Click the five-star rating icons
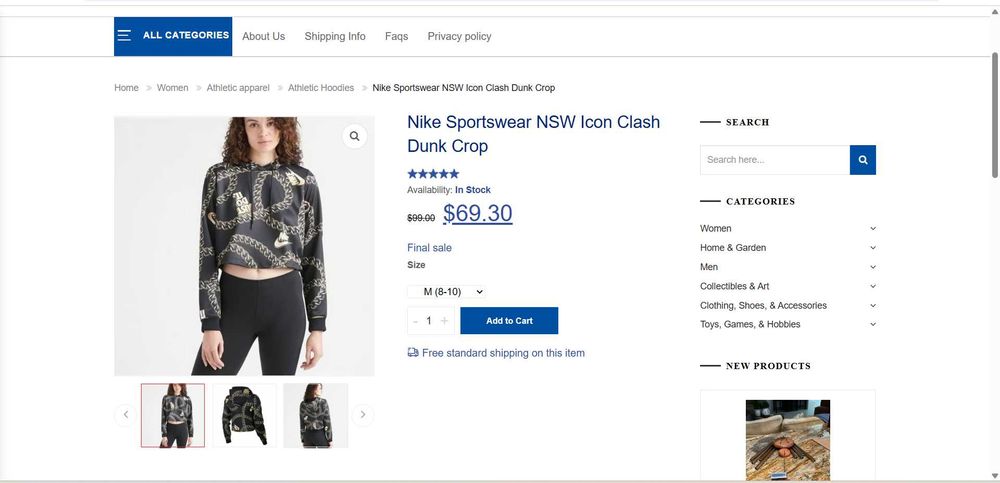 [x=433, y=174]
